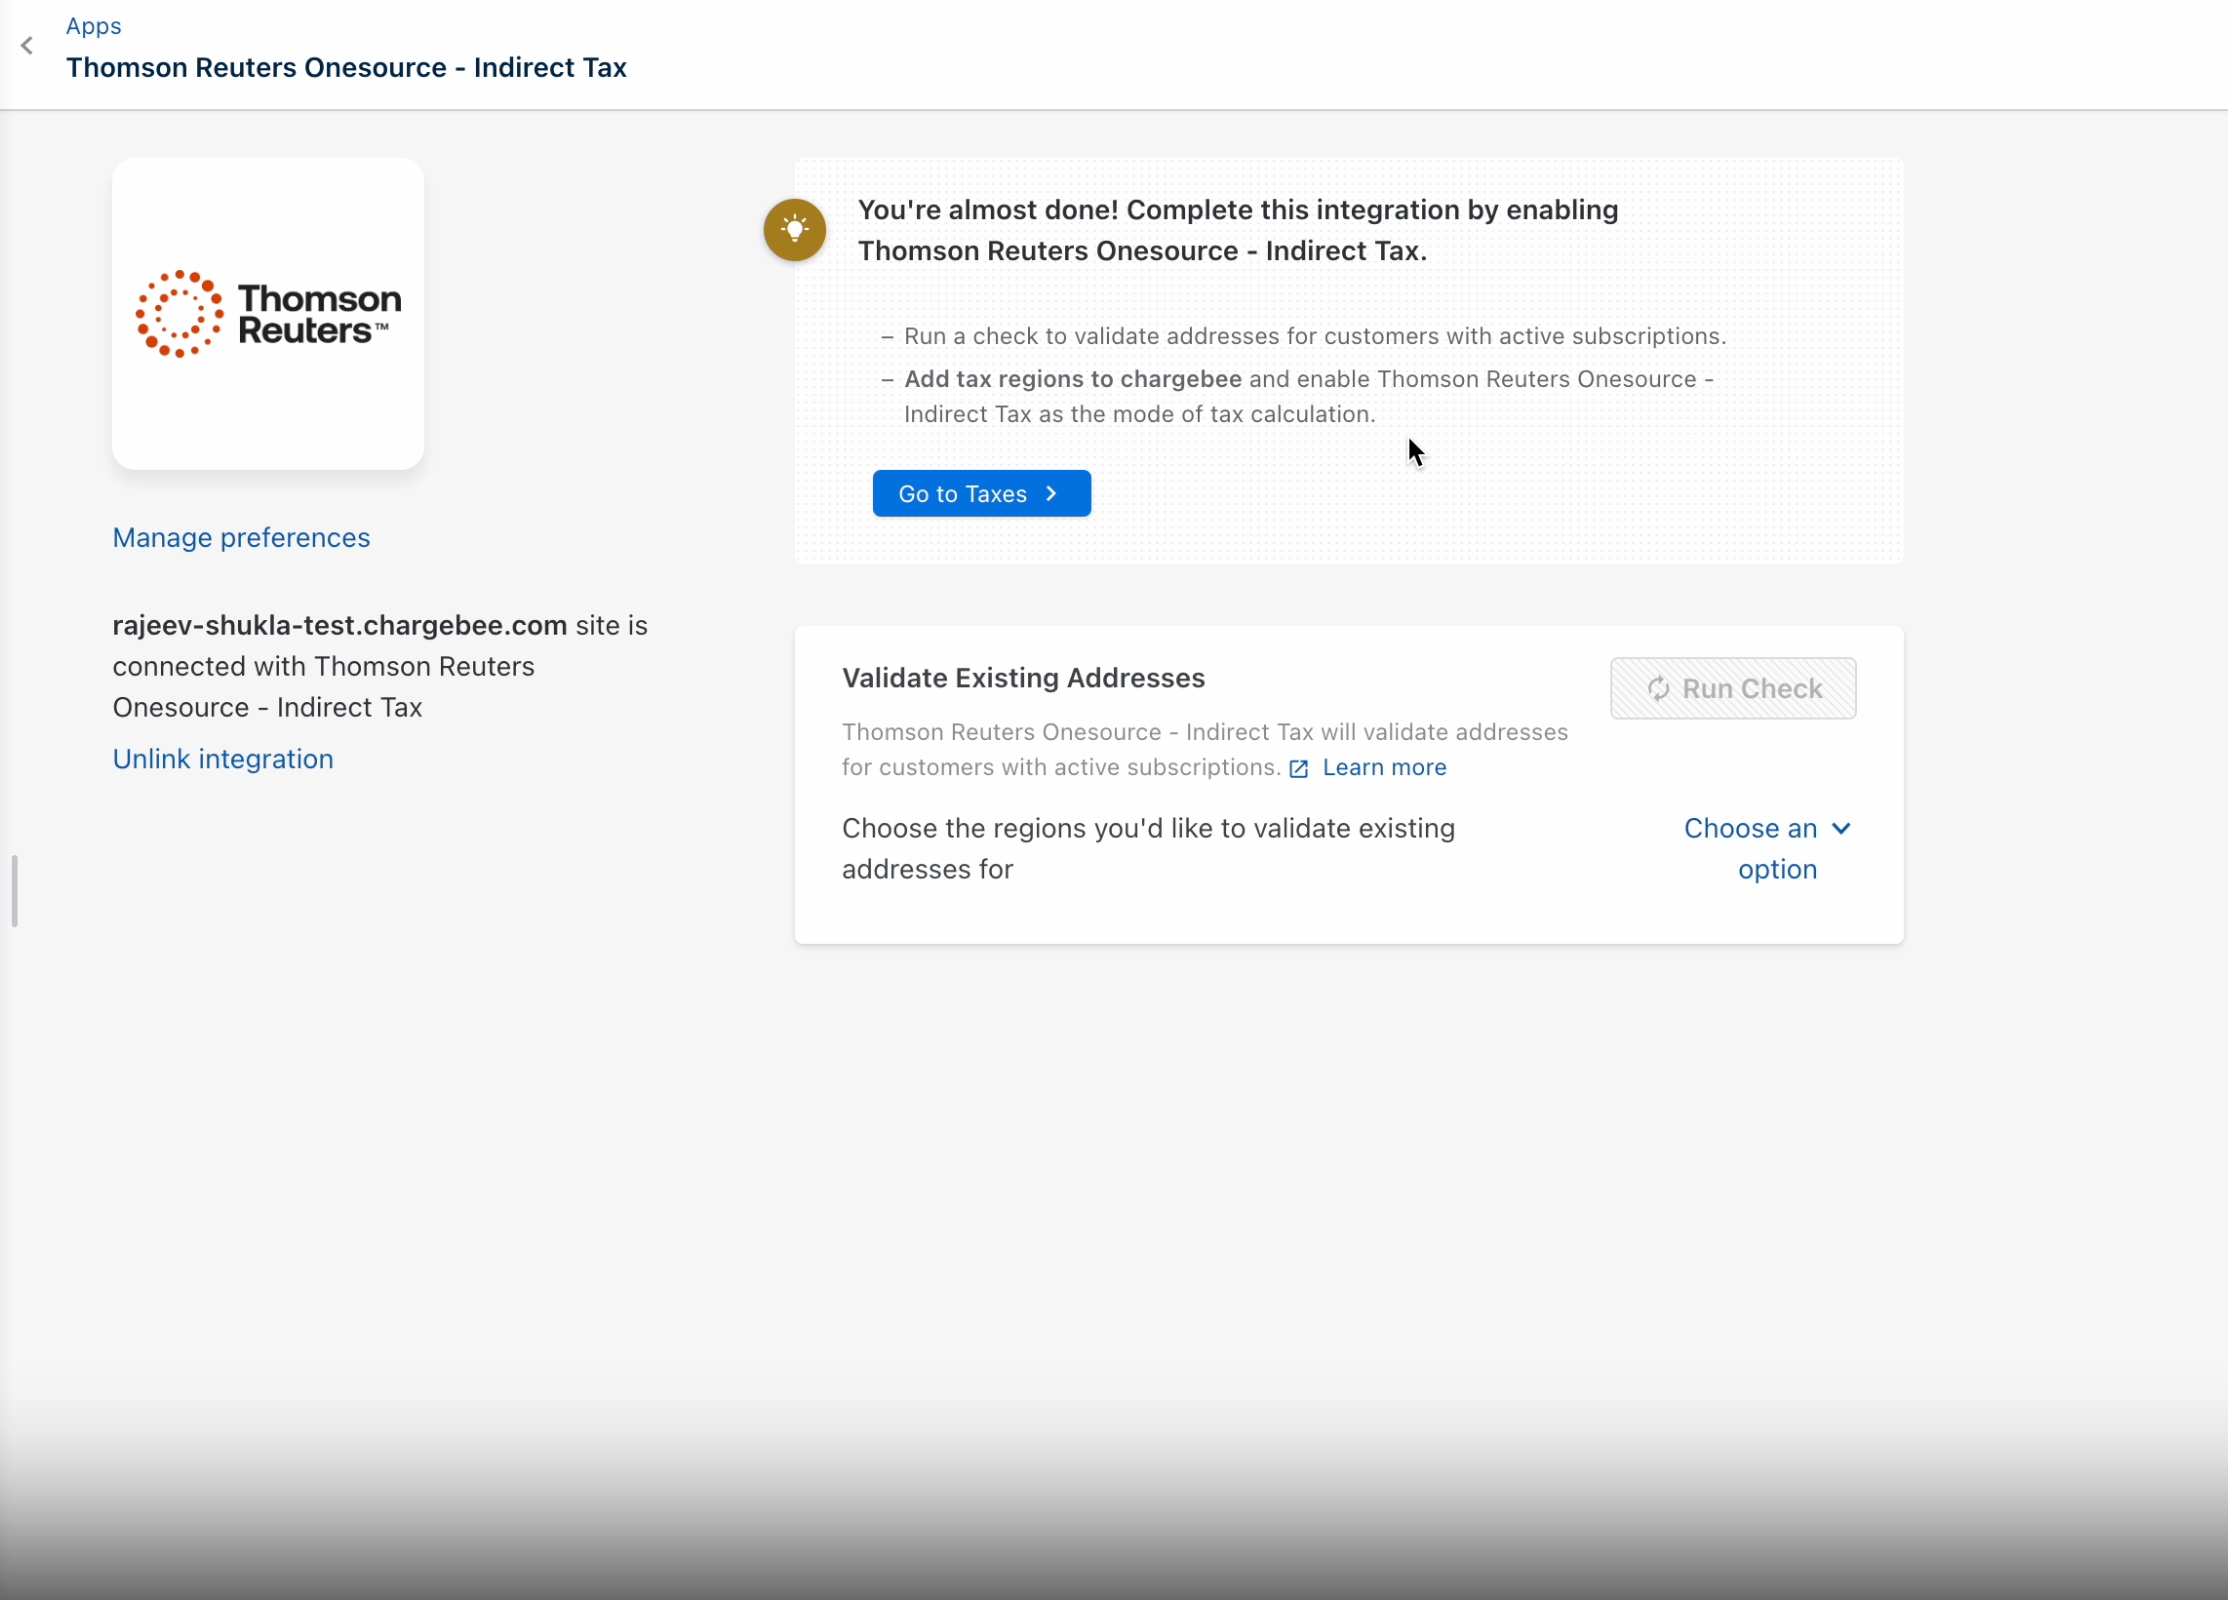Click the refresh icon inside Run Check
Image resolution: width=2228 pixels, height=1600 pixels.
(x=1658, y=689)
